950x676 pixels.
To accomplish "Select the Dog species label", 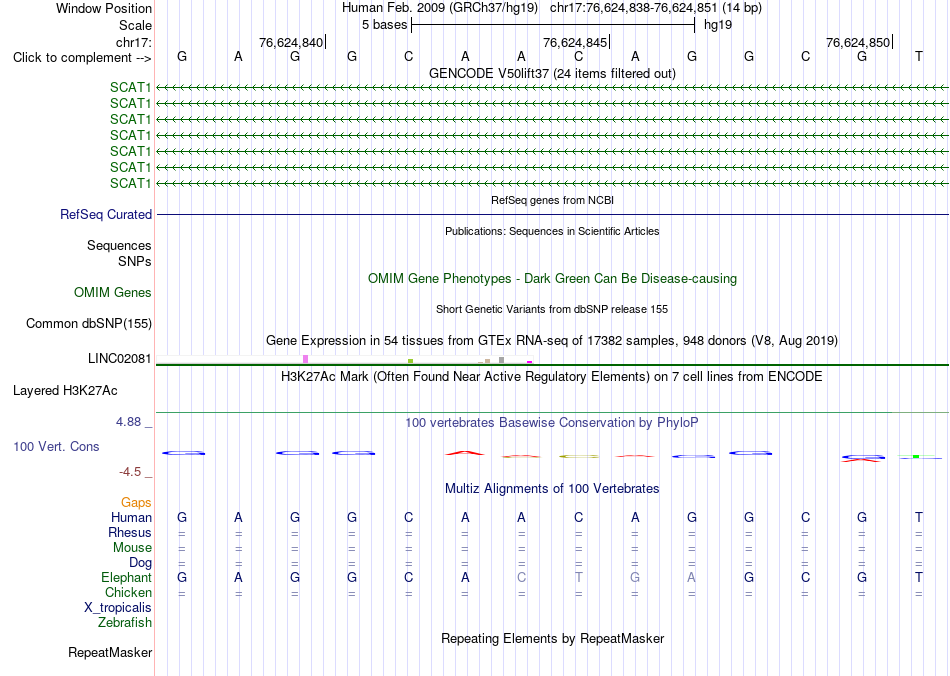I will (140, 563).
